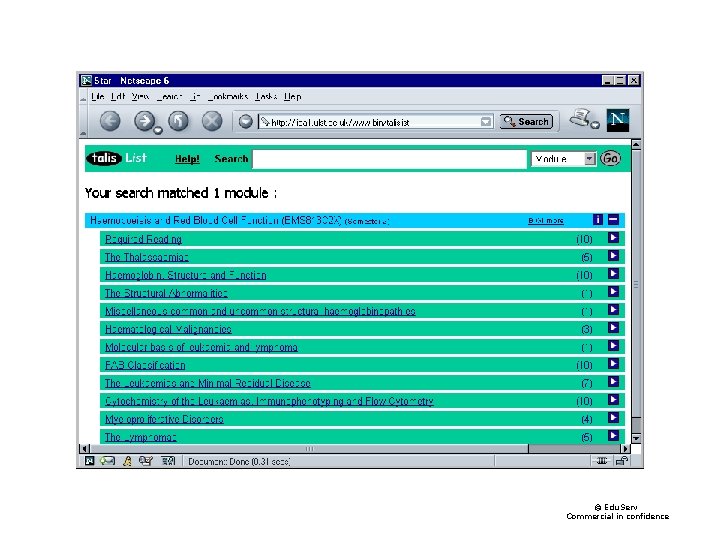Viewport: 720px width, 540px height.
Task: Open the URL address bar dropdown arrow
Action: (x=485, y=122)
